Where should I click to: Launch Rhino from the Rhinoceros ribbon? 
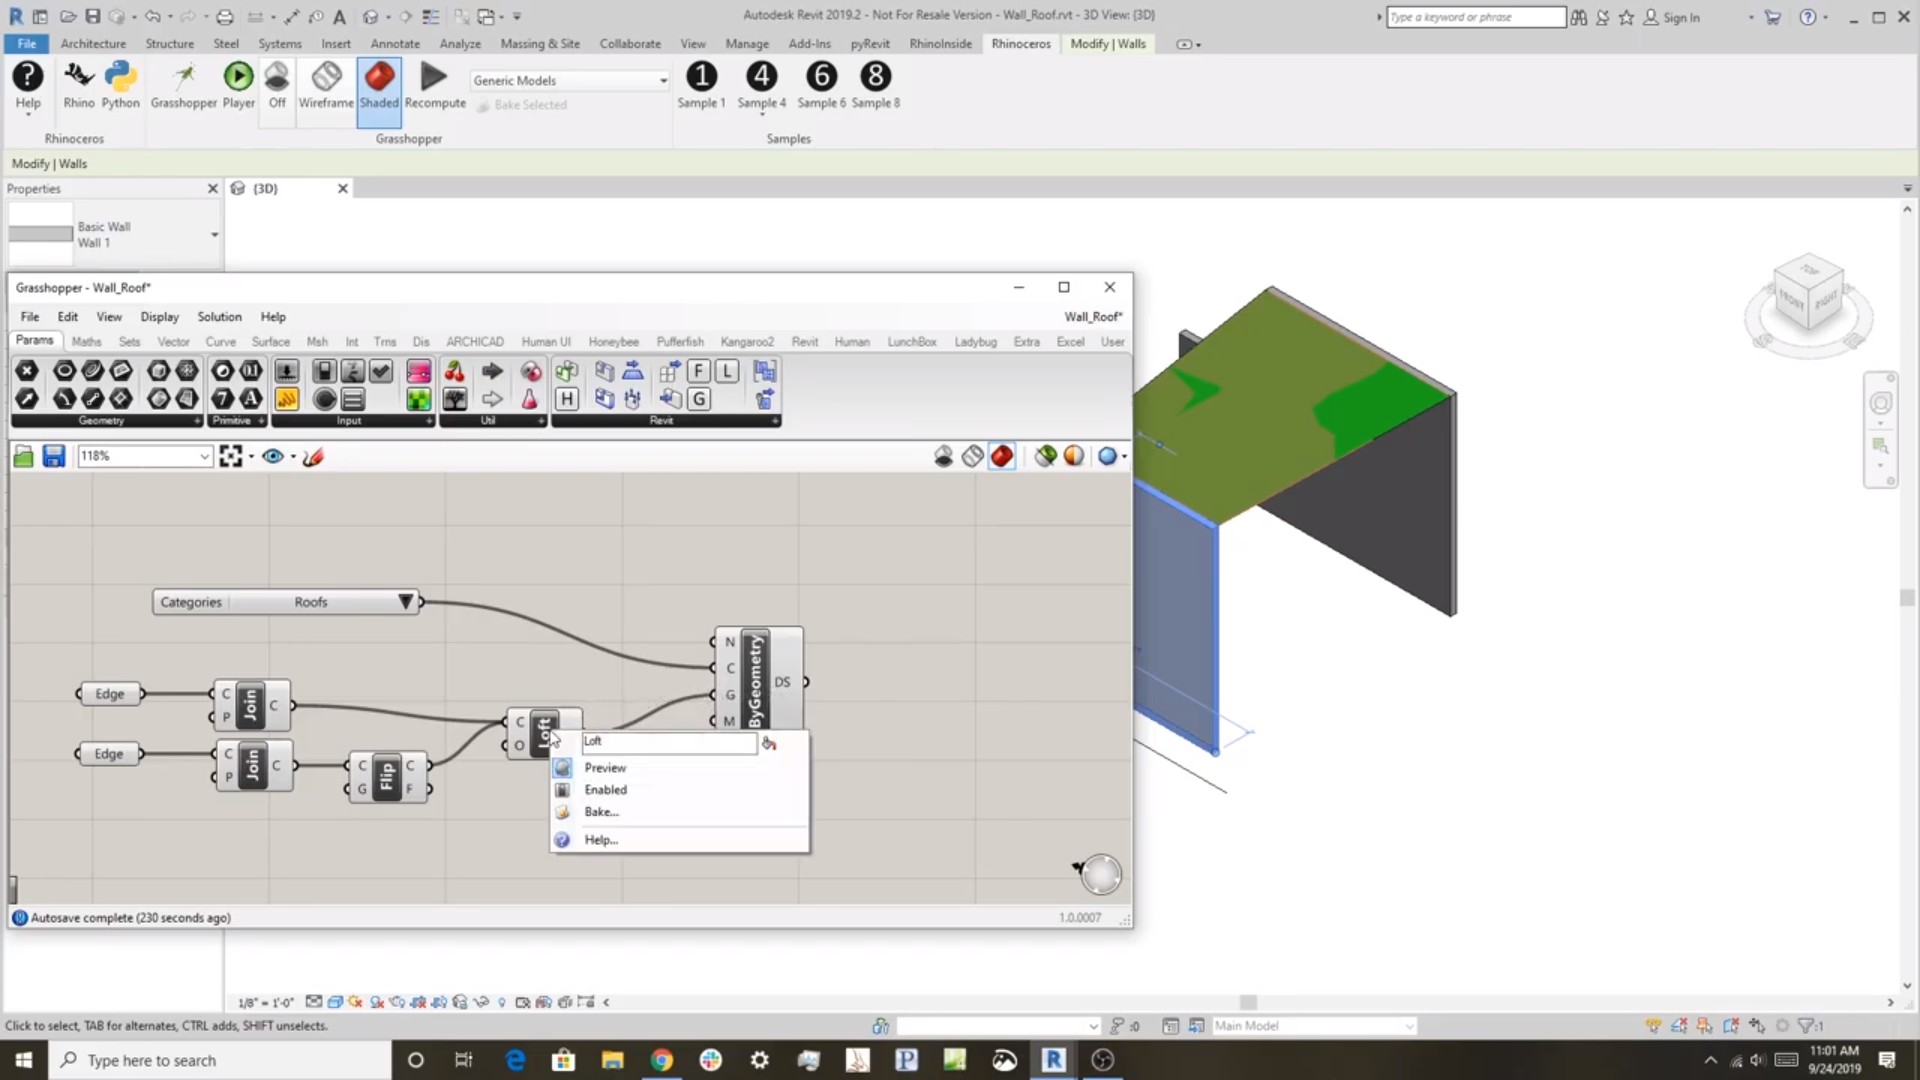coord(78,85)
